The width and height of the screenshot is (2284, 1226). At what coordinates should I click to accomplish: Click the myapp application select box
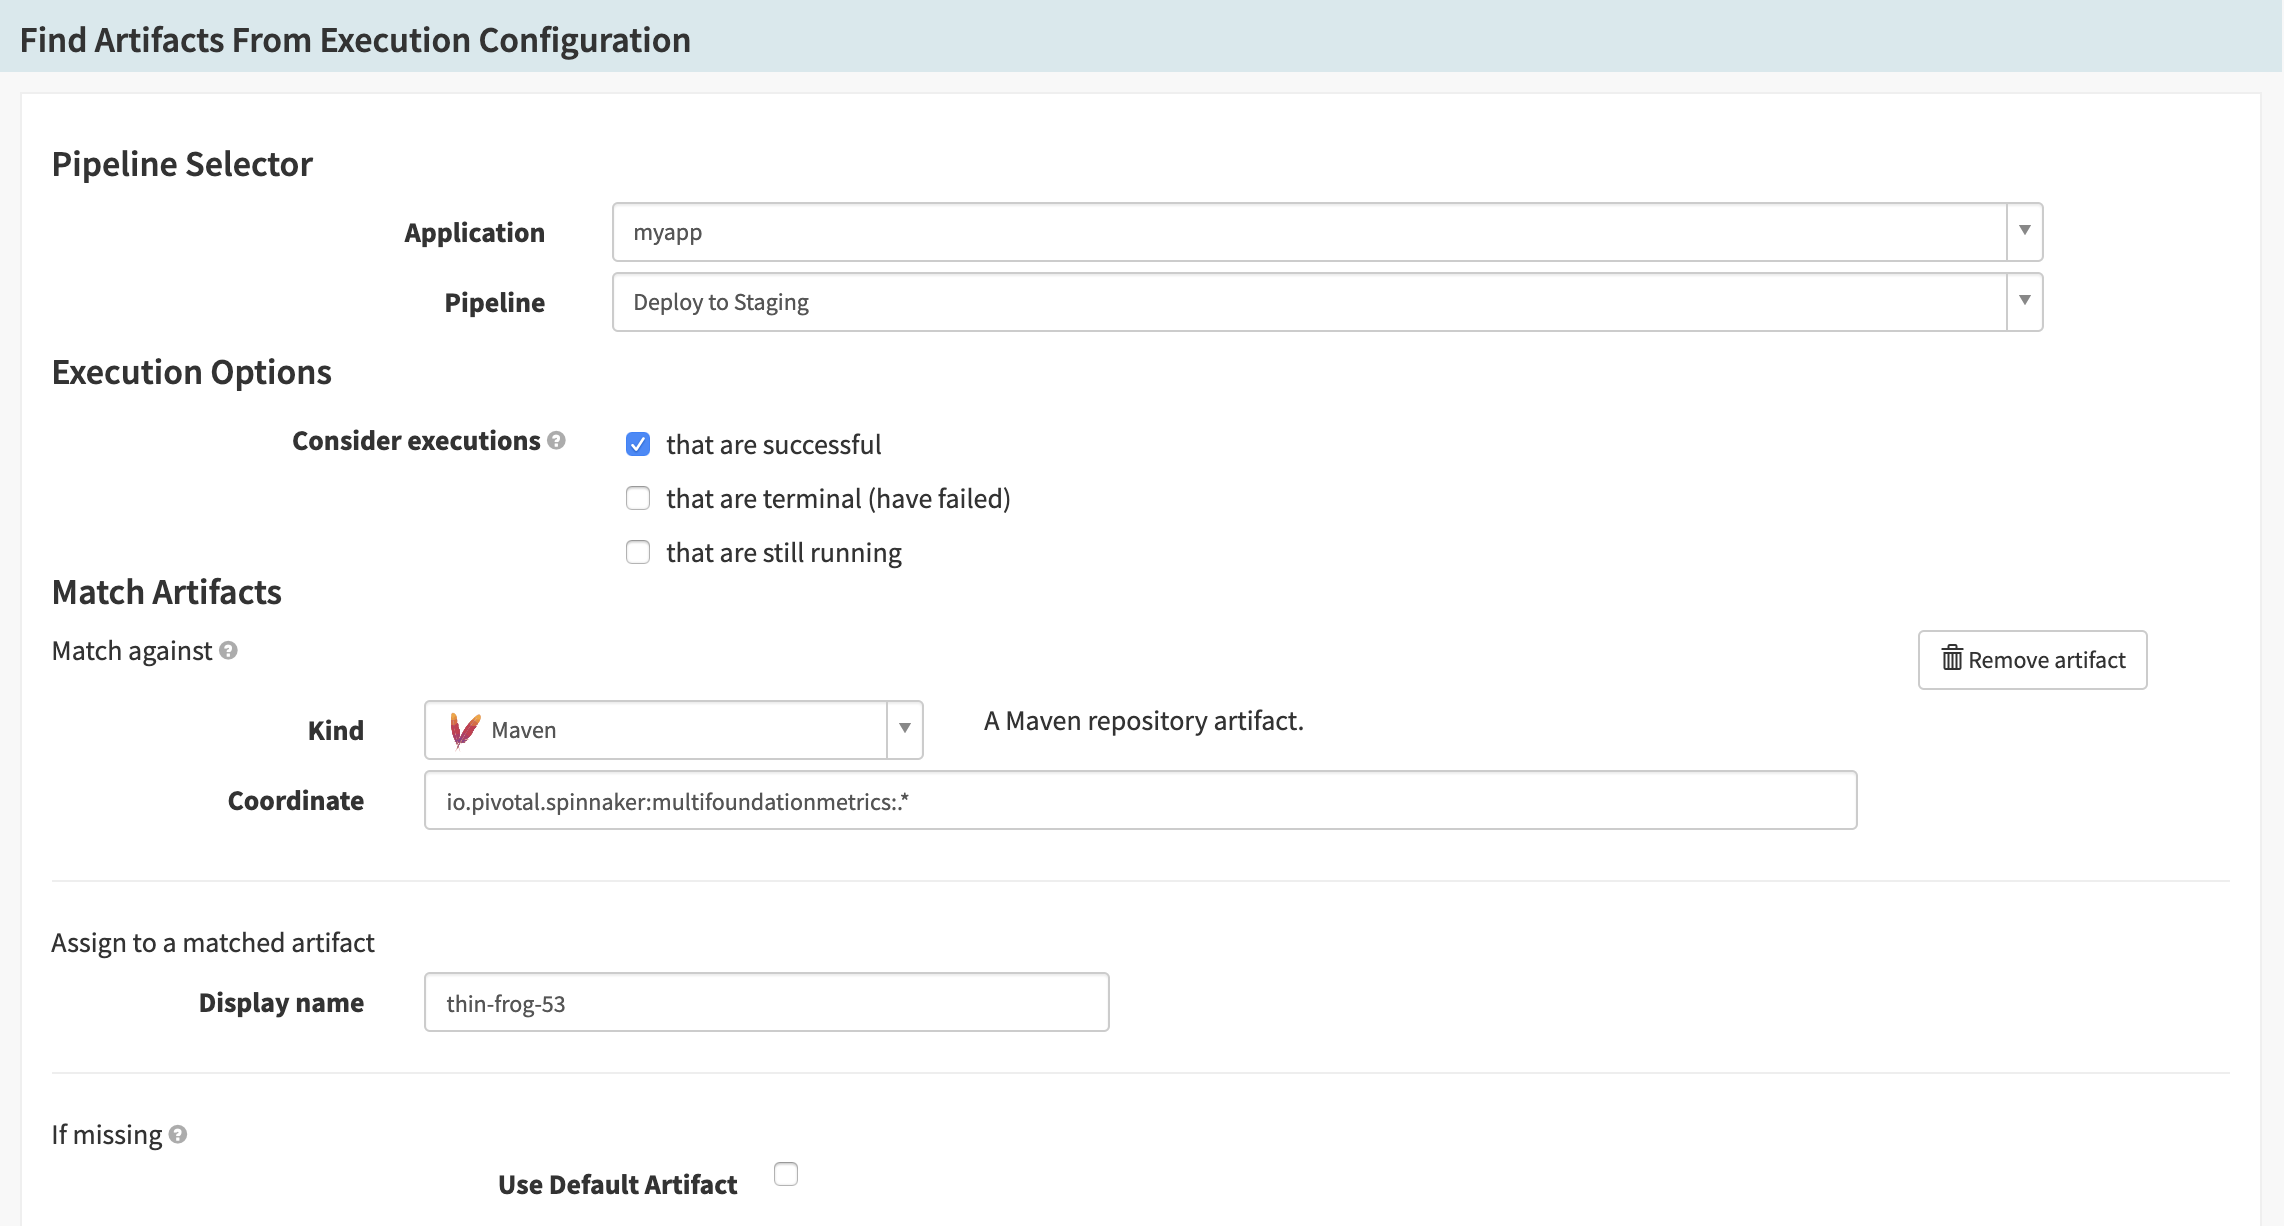tap(1308, 232)
